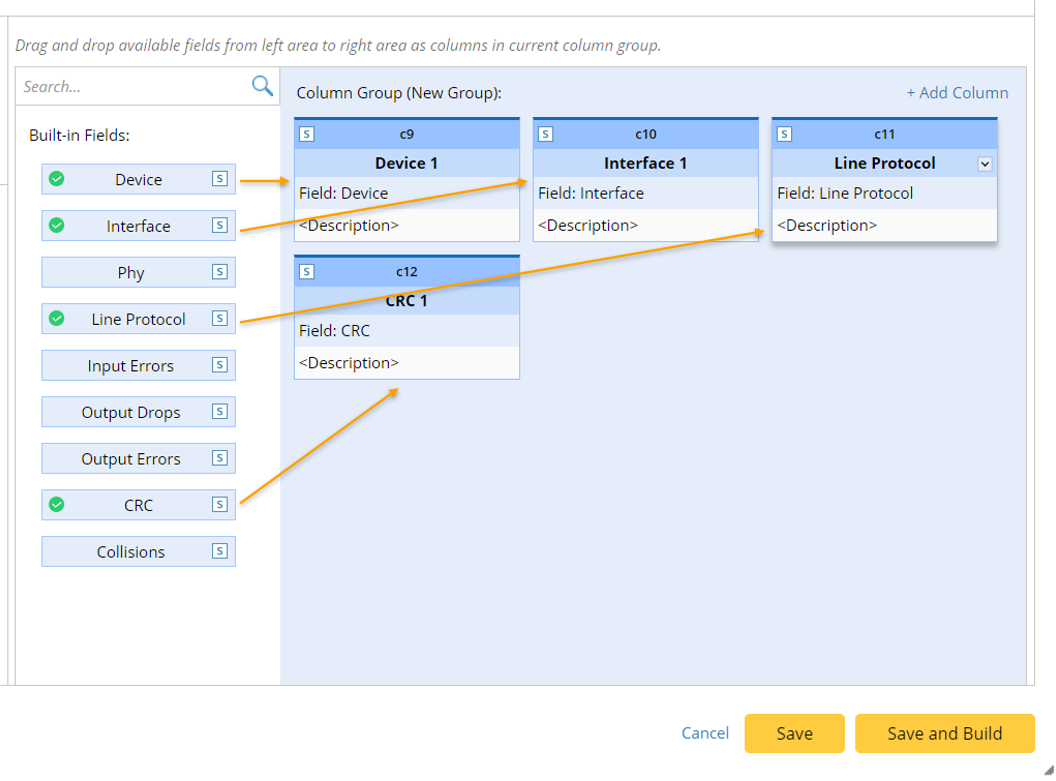Click the Cancel link
The image size is (1056, 781).
click(x=705, y=733)
